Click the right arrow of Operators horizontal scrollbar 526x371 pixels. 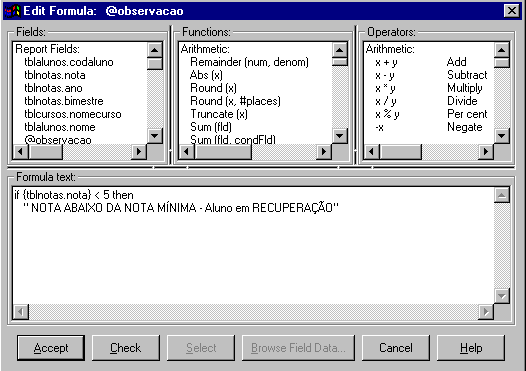pos(486,152)
